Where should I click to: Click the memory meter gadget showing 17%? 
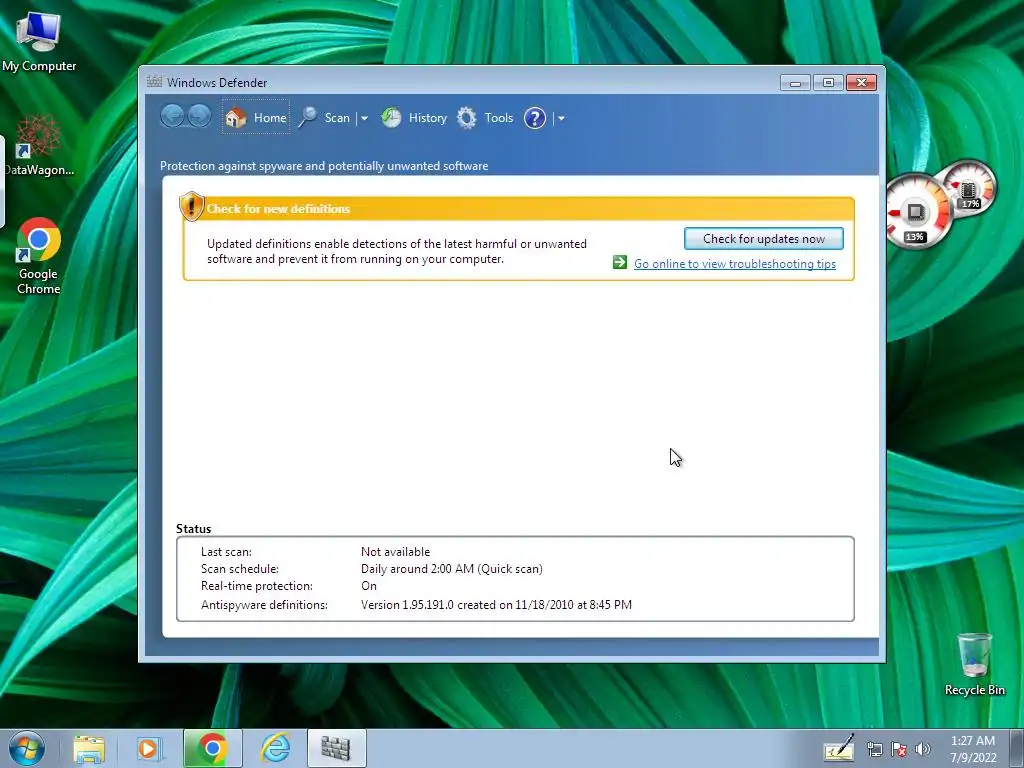pyautogui.click(x=968, y=189)
